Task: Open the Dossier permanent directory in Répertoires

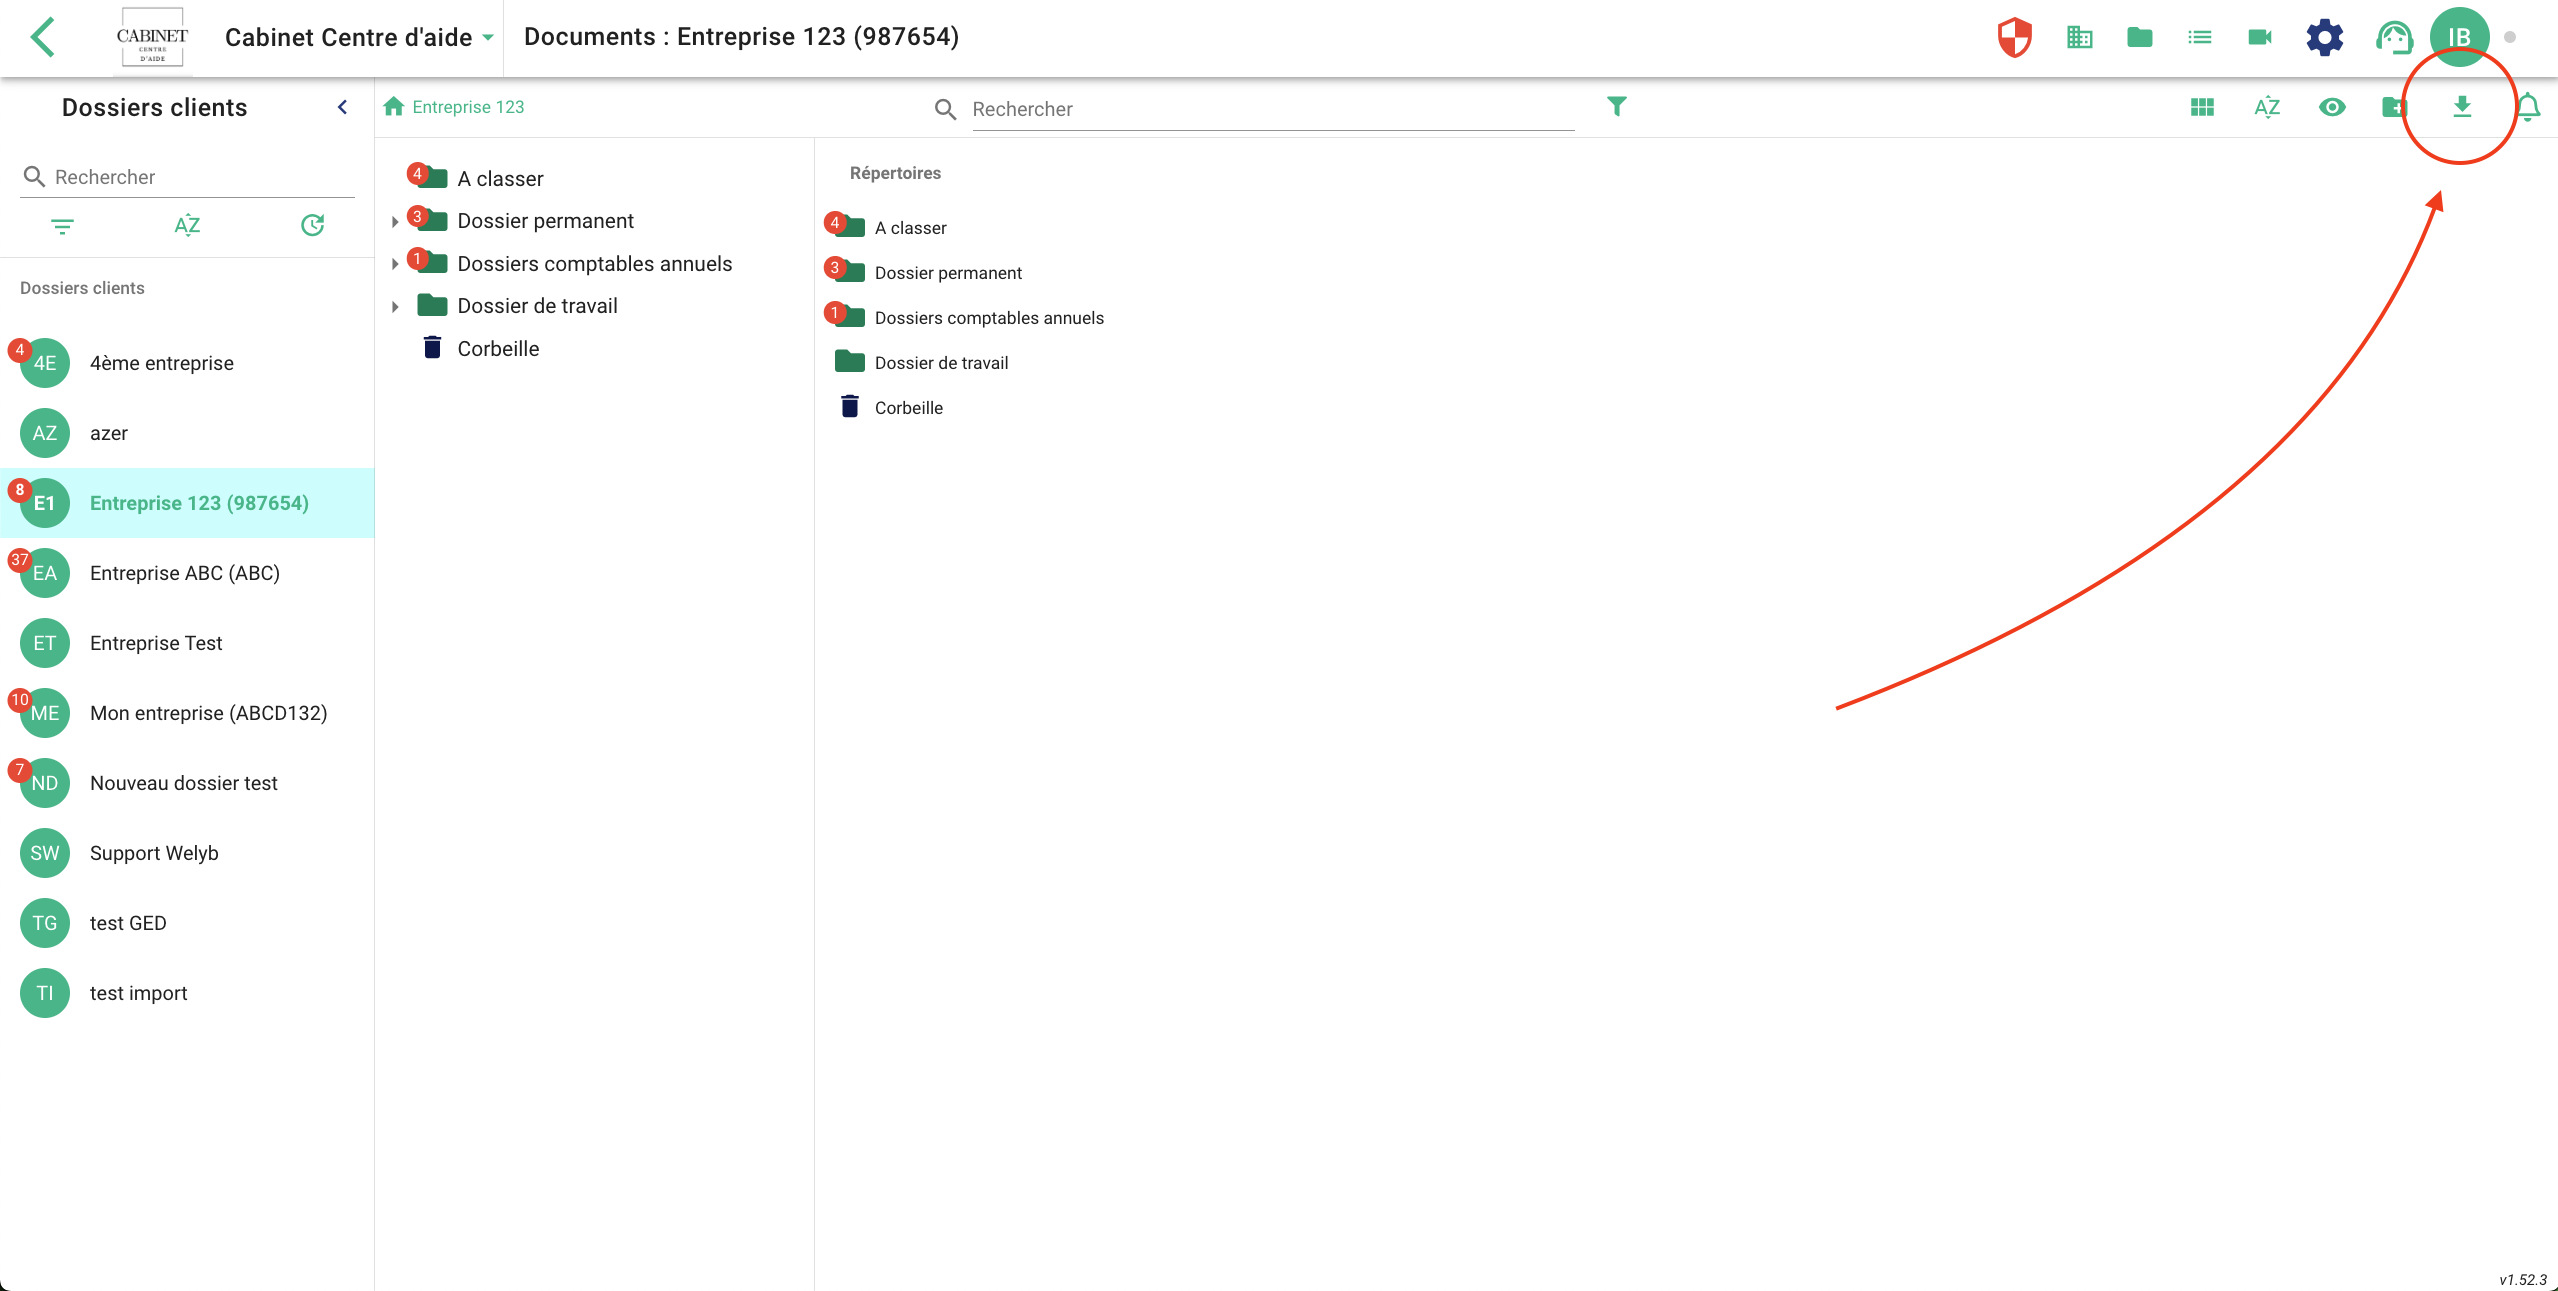Action: click(948, 273)
